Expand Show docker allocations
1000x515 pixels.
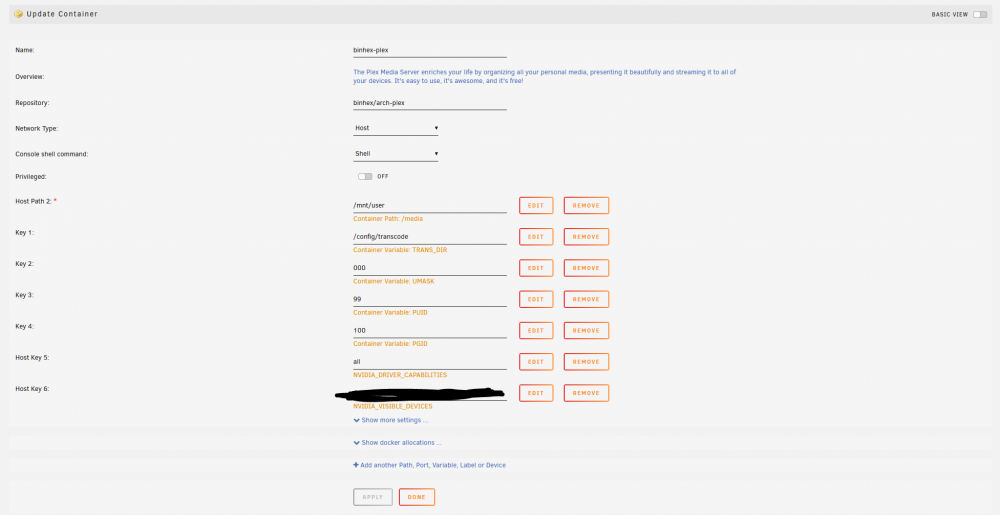(401, 443)
